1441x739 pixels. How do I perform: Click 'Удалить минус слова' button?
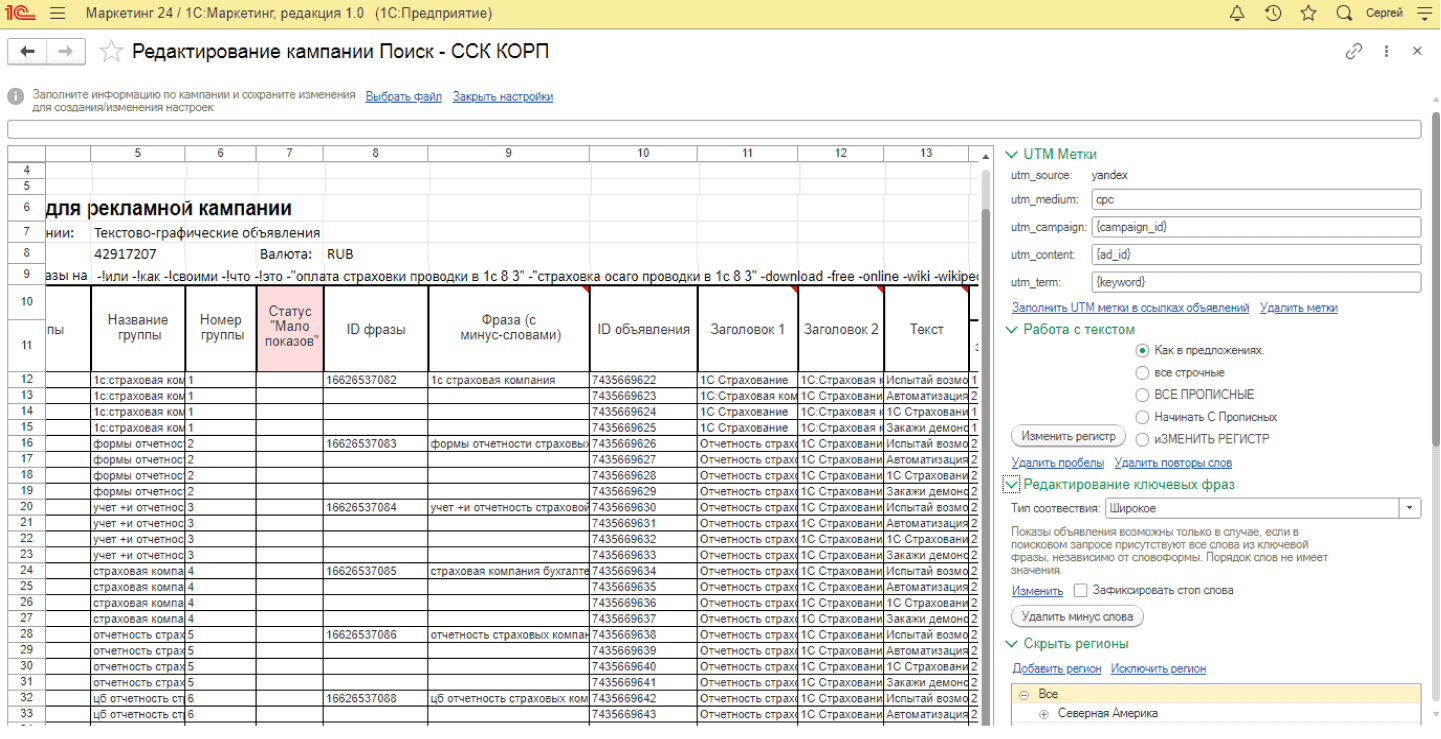click(1077, 617)
